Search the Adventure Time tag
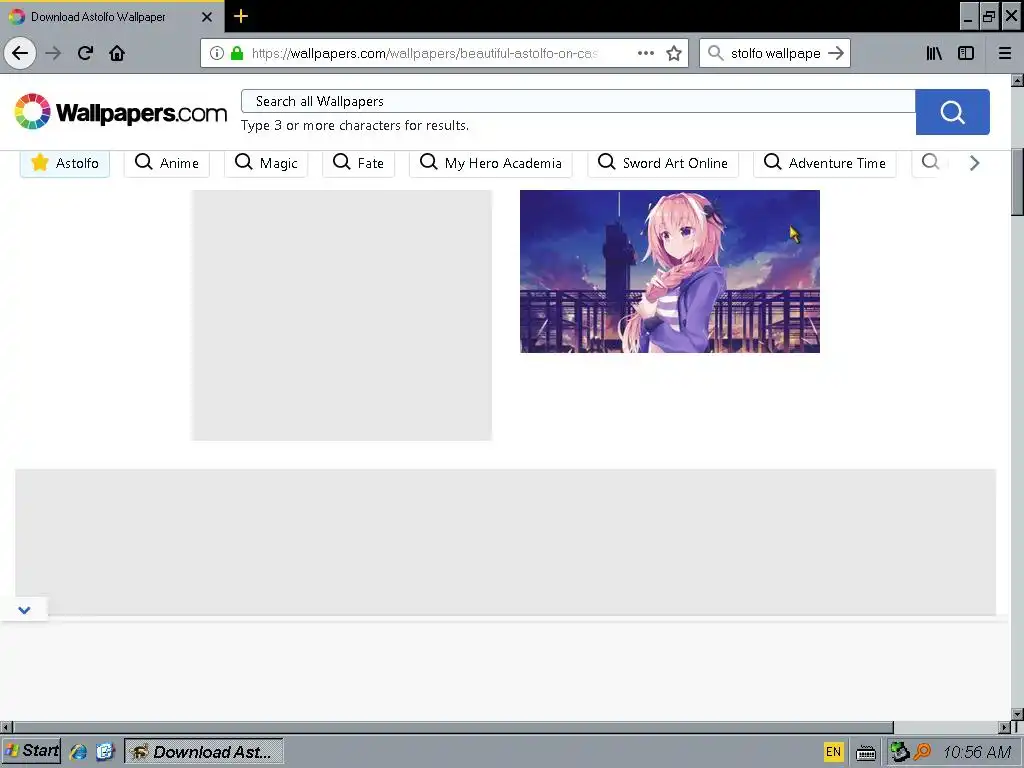The width and height of the screenshot is (1024, 768). click(825, 163)
